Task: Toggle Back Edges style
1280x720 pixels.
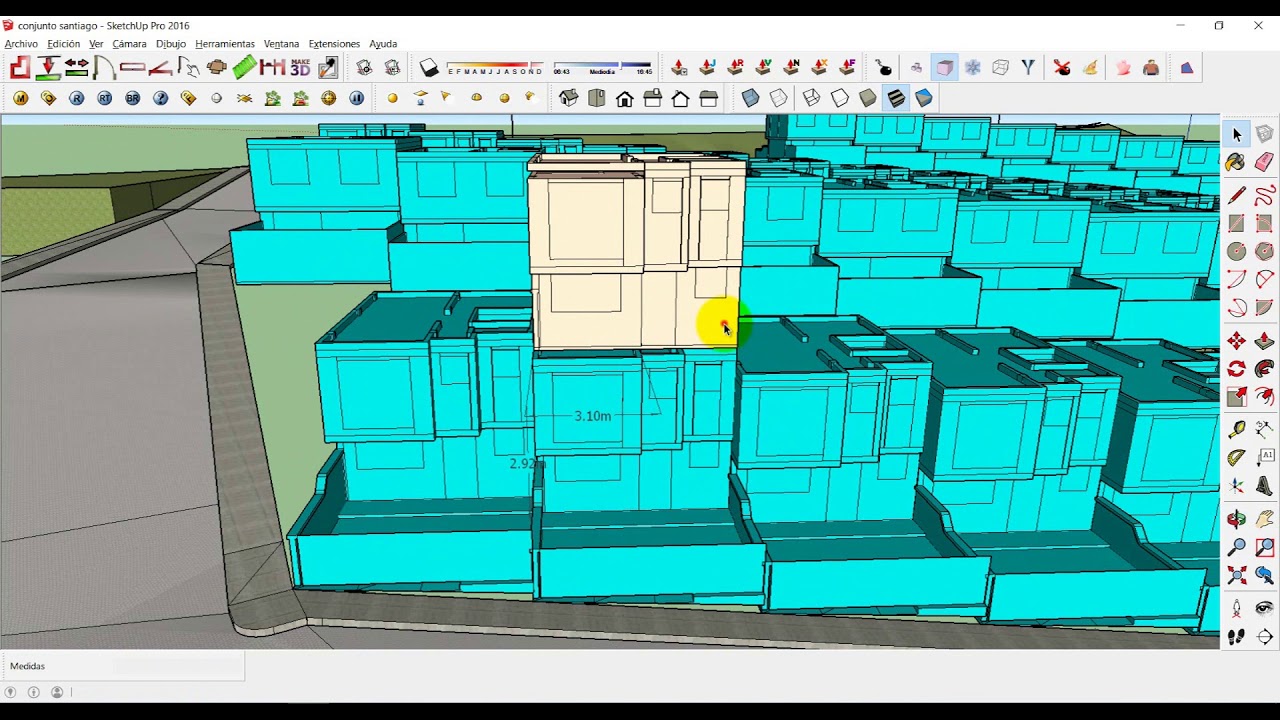Action: (779, 98)
